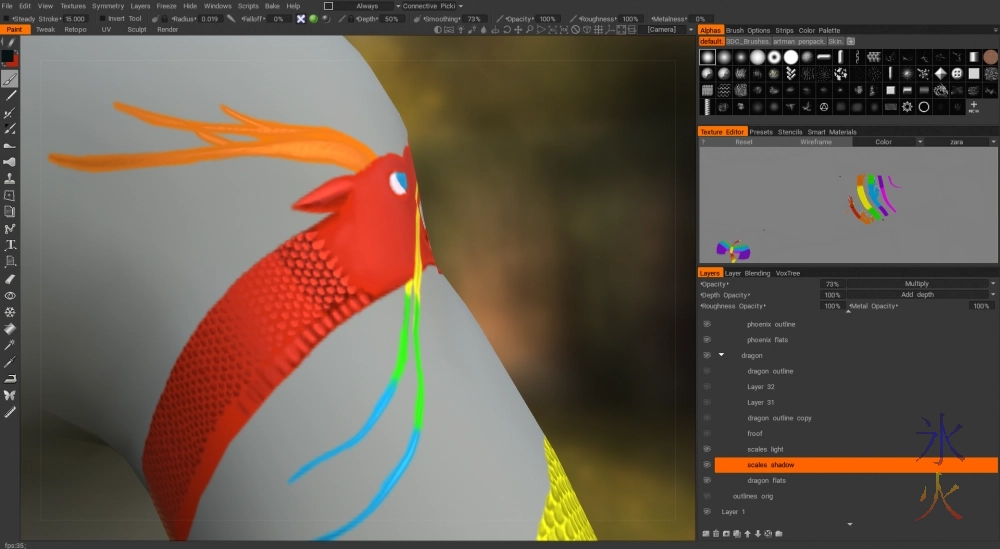This screenshot has height=549, width=1000.
Task: Switch to the Sculpt room tab
Action: point(136,30)
